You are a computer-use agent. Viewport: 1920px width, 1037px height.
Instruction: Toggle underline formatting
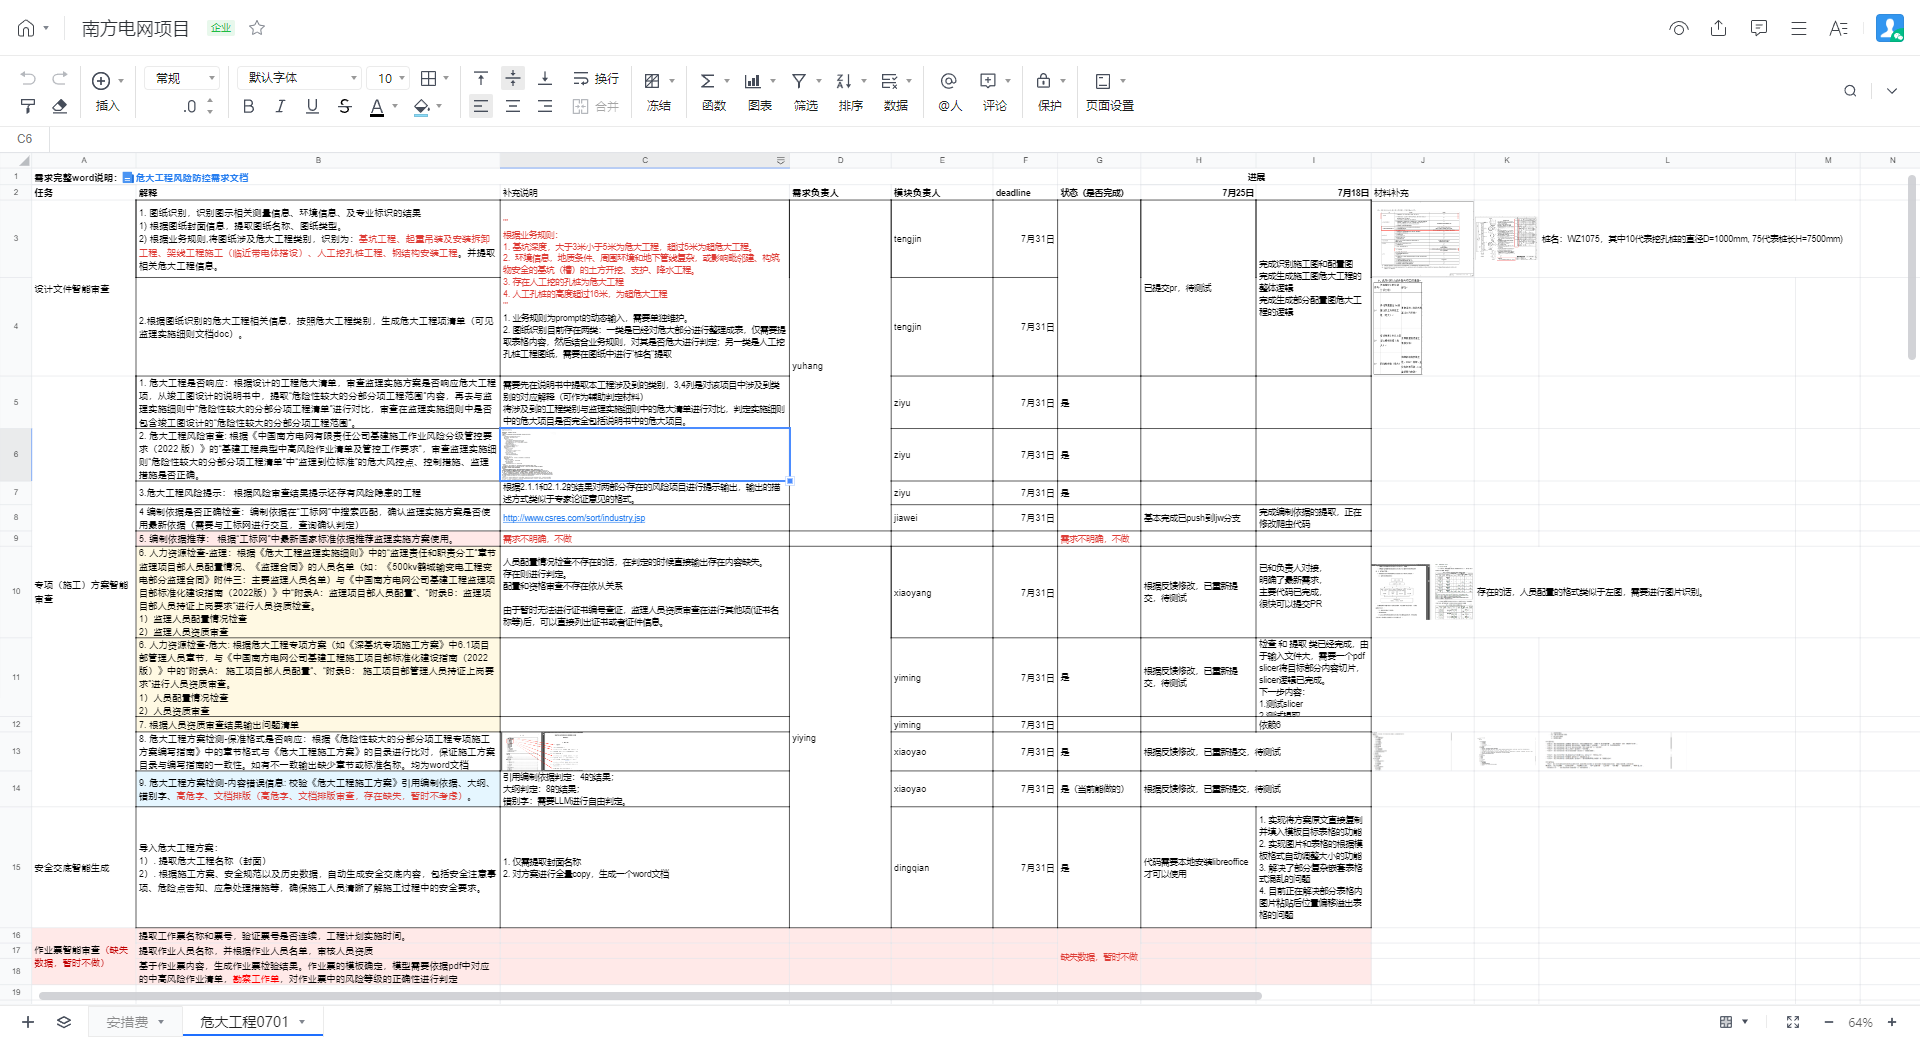[x=313, y=106]
